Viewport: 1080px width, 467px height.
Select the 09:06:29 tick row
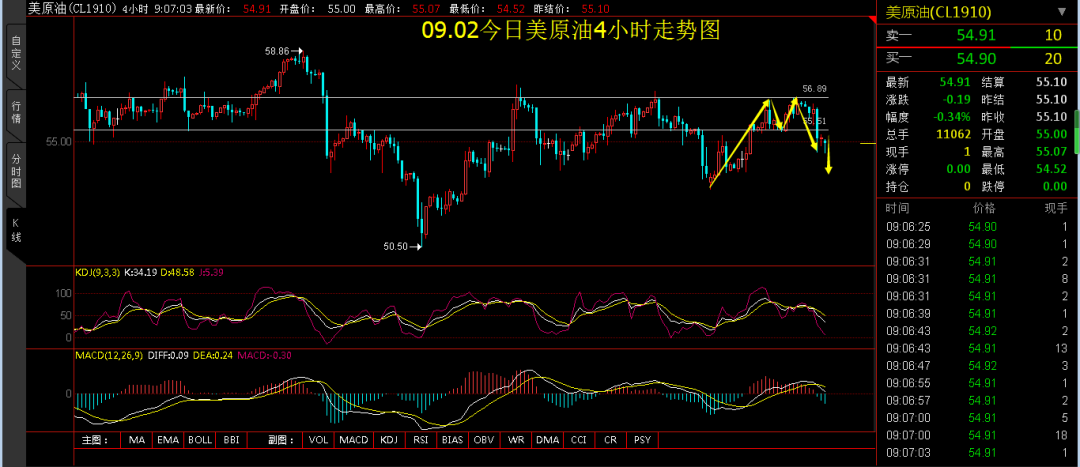(977, 243)
